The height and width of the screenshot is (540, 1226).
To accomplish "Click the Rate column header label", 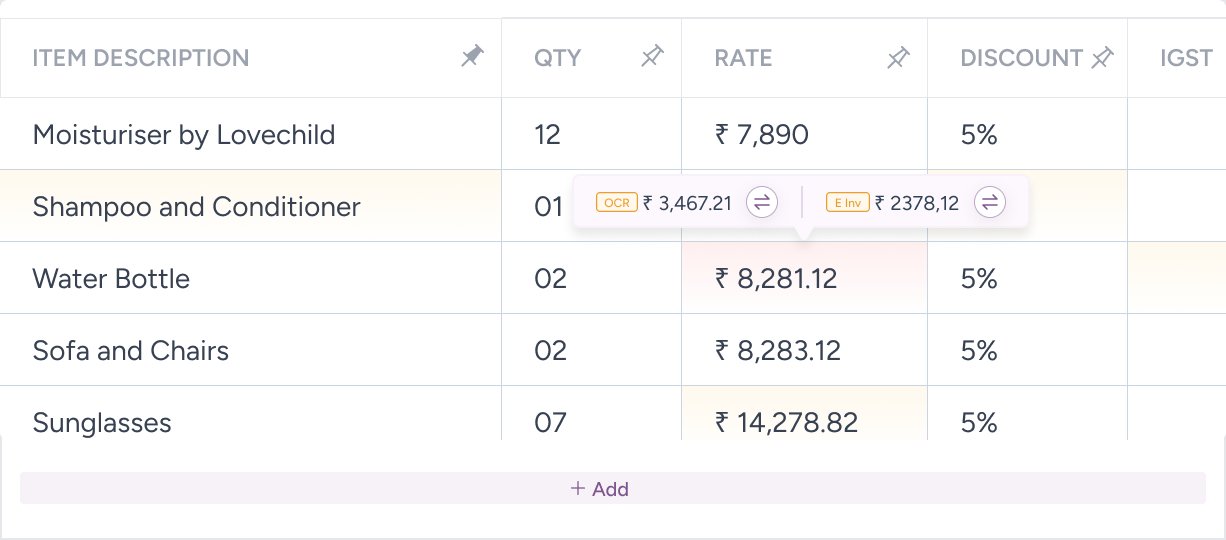I will coord(743,58).
